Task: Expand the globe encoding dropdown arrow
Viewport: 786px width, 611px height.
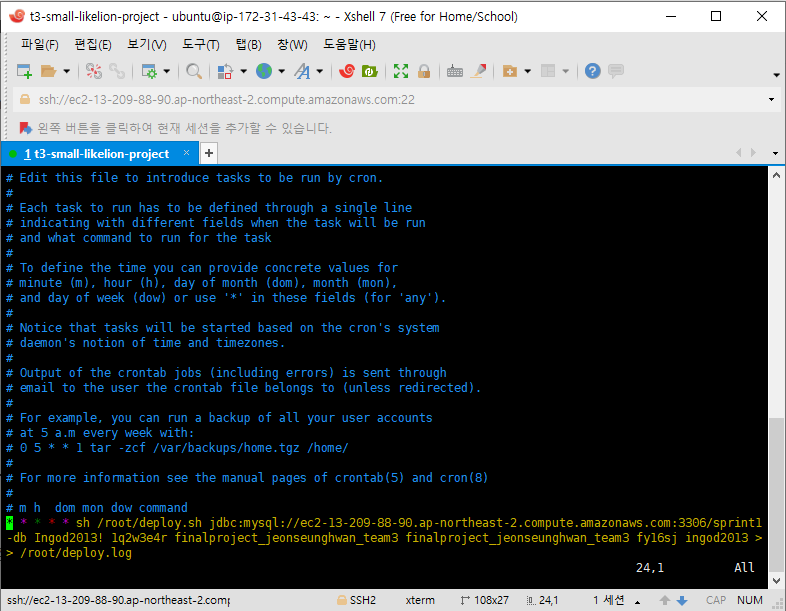Action: point(282,71)
